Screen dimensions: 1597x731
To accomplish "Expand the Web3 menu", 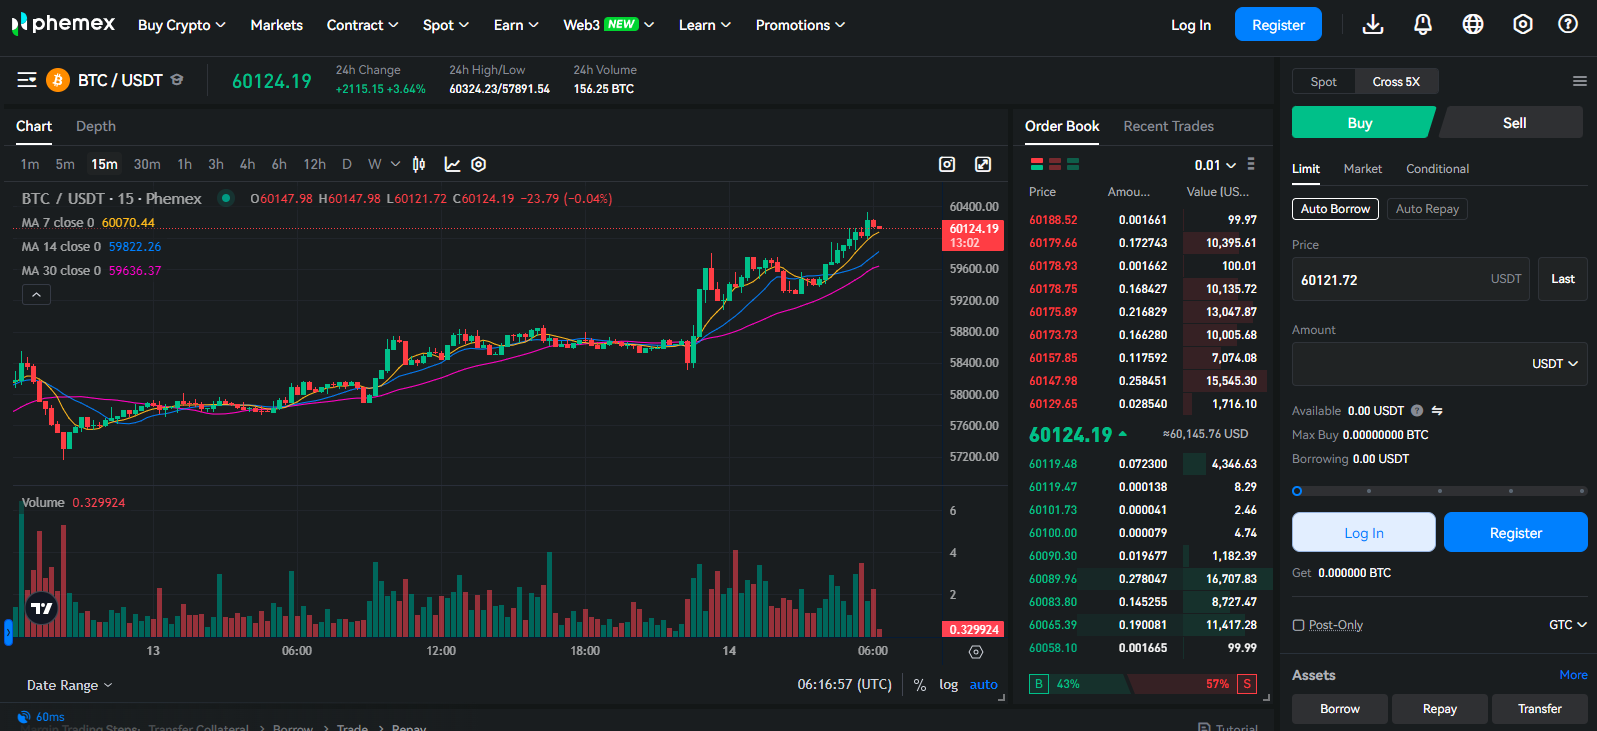I will pyautogui.click(x=608, y=25).
